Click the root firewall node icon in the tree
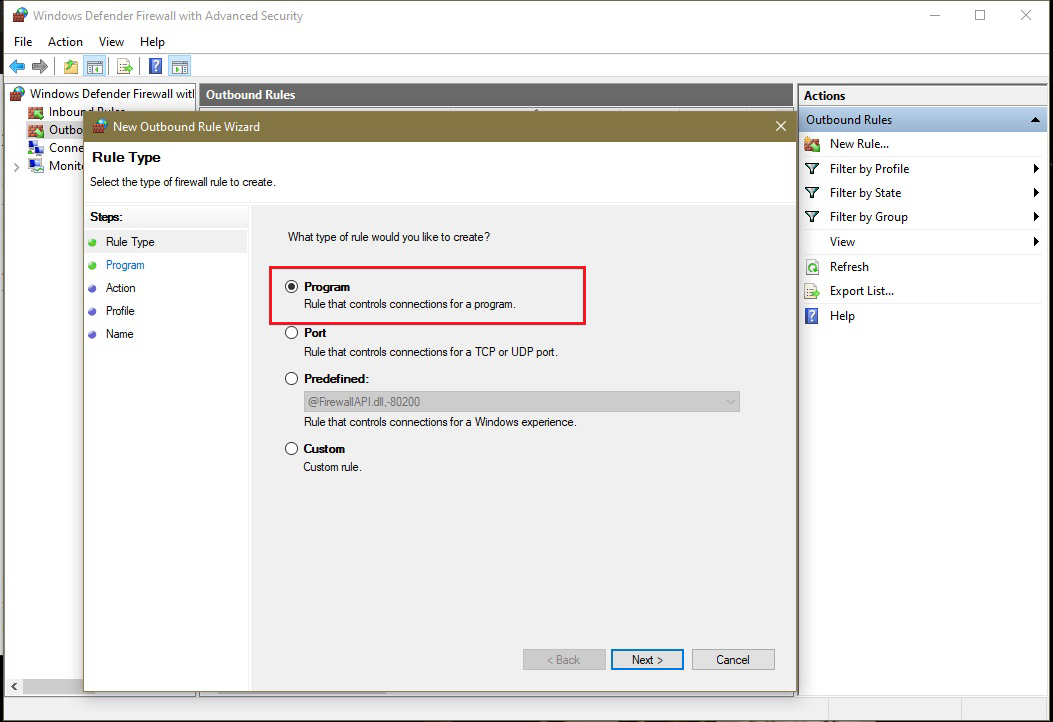 18,93
